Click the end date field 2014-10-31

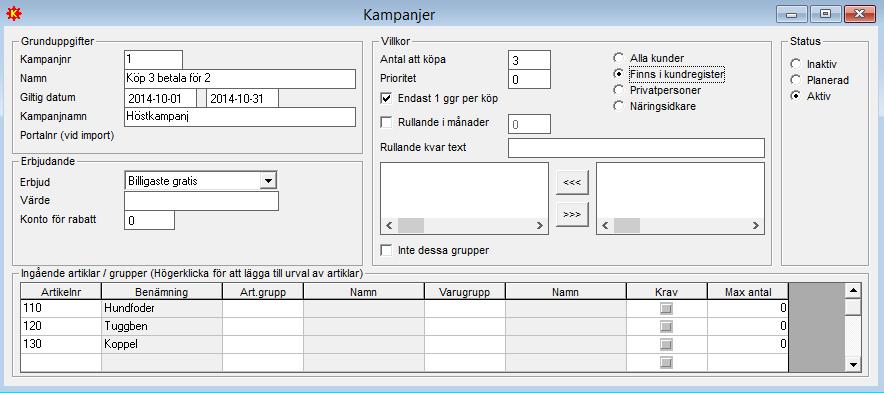pyautogui.click(x=242, y=98)
